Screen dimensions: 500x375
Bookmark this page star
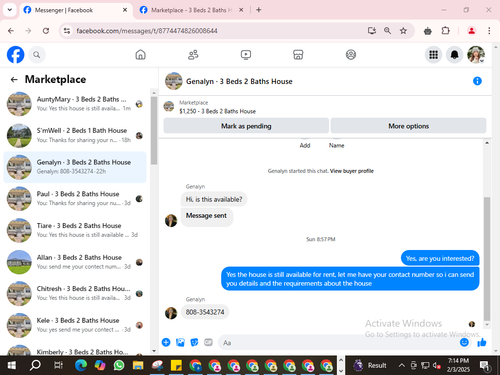tap(403, 31)
